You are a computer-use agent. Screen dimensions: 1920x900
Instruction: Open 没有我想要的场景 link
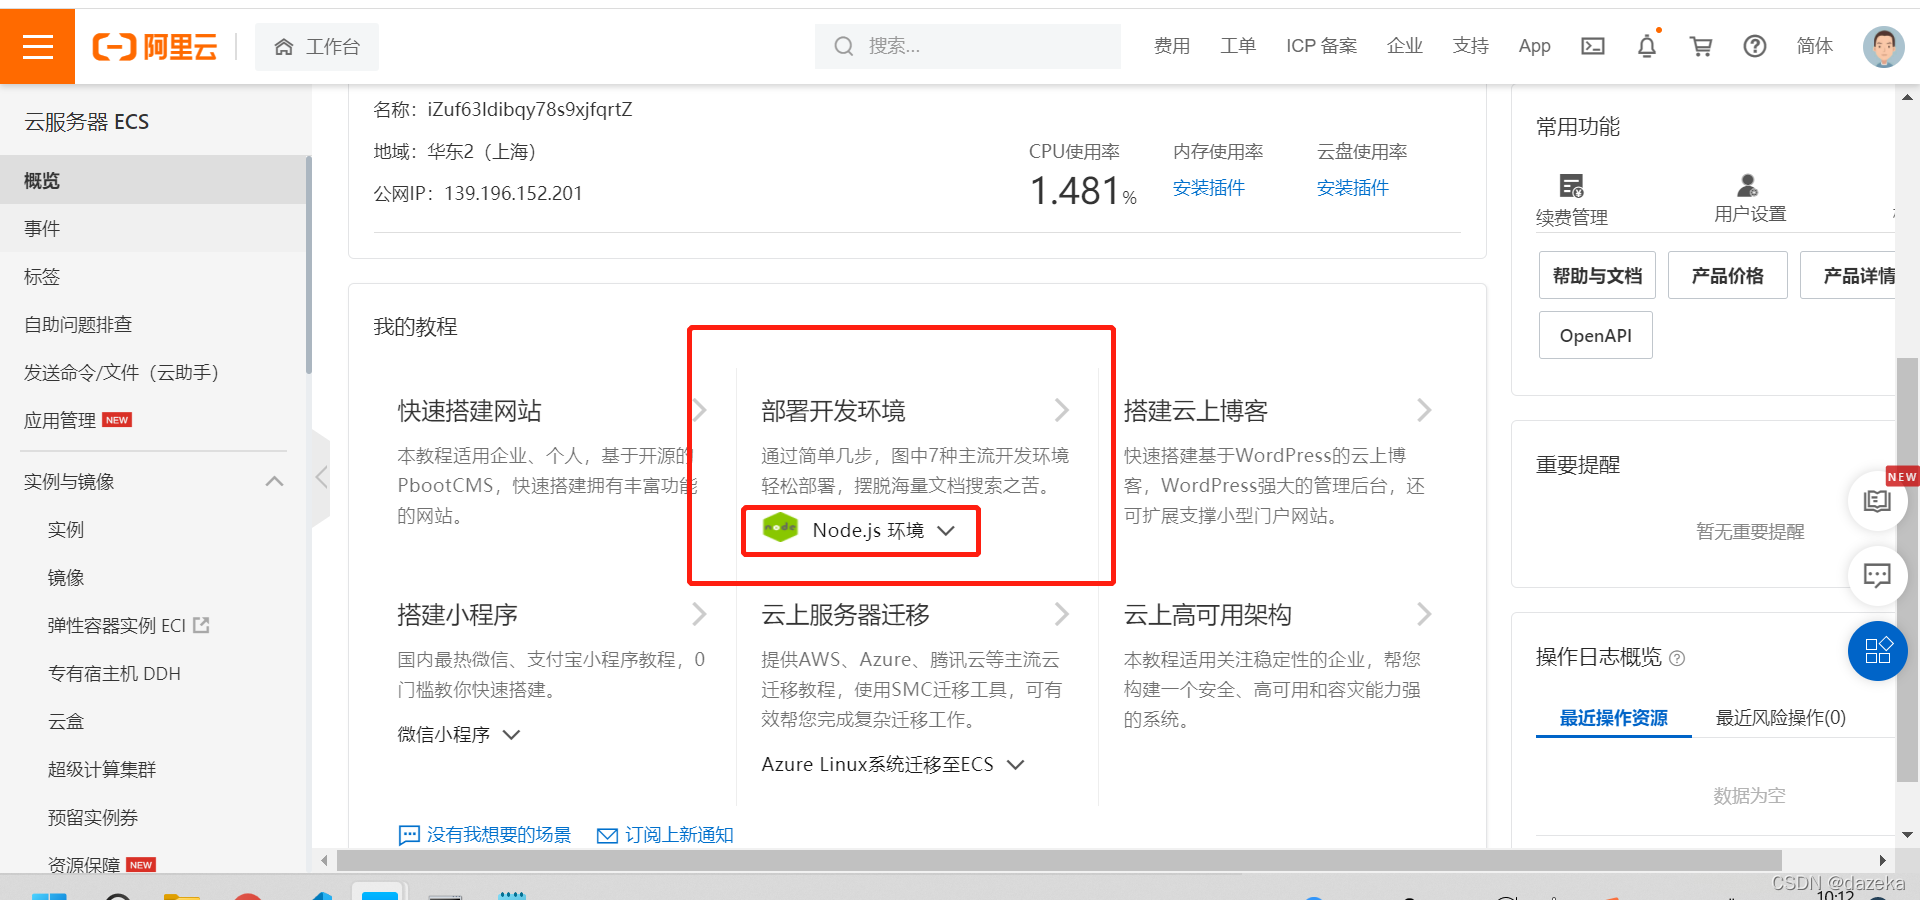pyautogui.click(x=499, y=835)
